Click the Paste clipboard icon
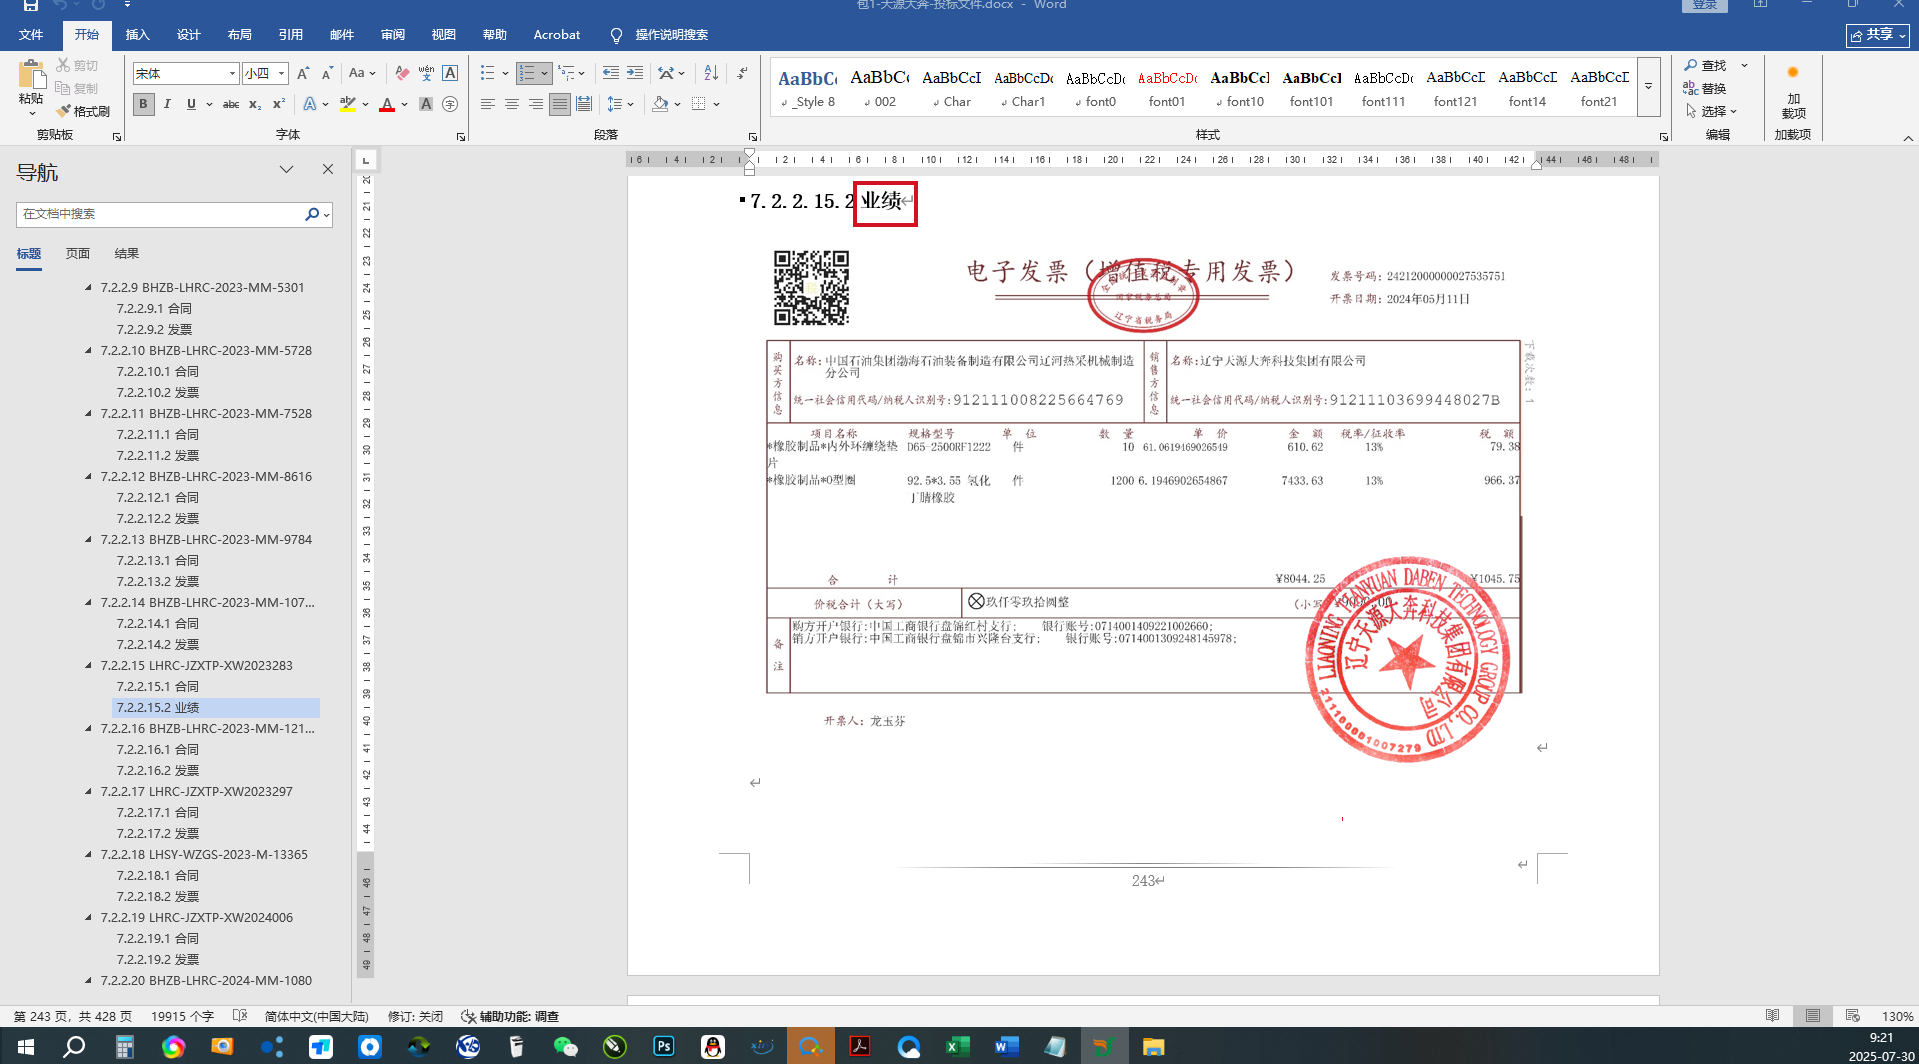 31,75
